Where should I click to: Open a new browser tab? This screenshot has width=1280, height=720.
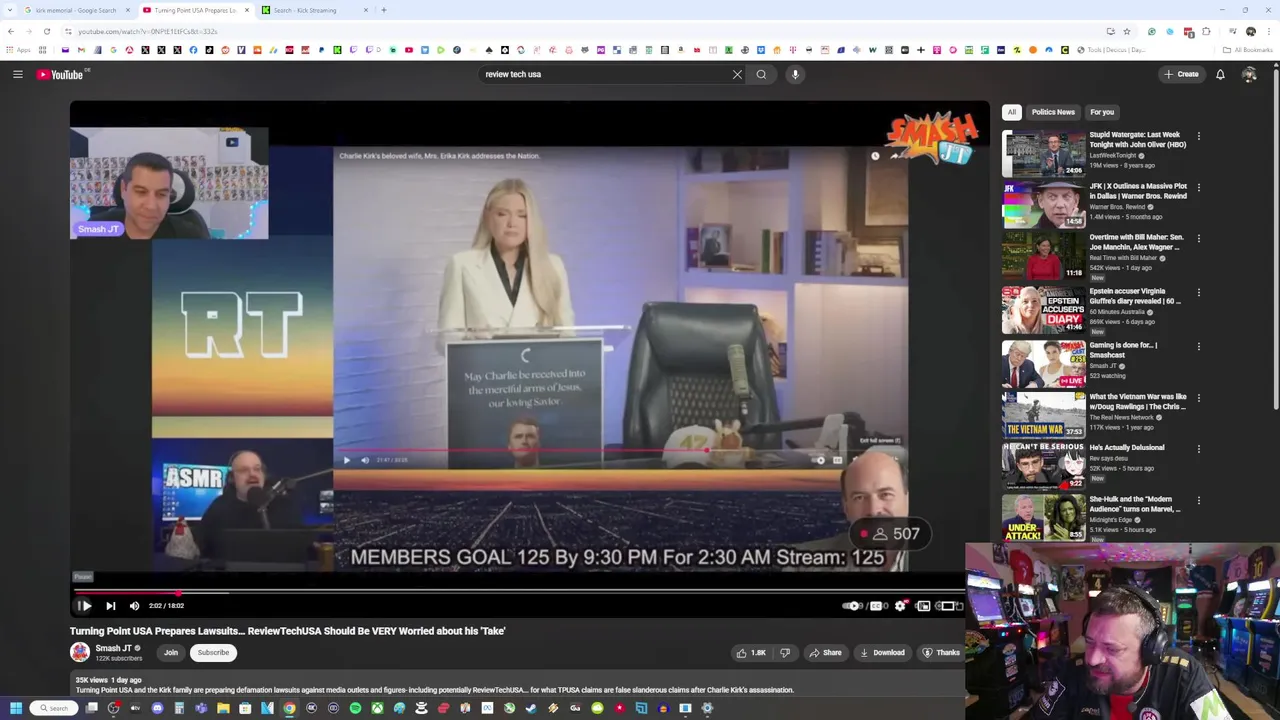coord(383,10)
